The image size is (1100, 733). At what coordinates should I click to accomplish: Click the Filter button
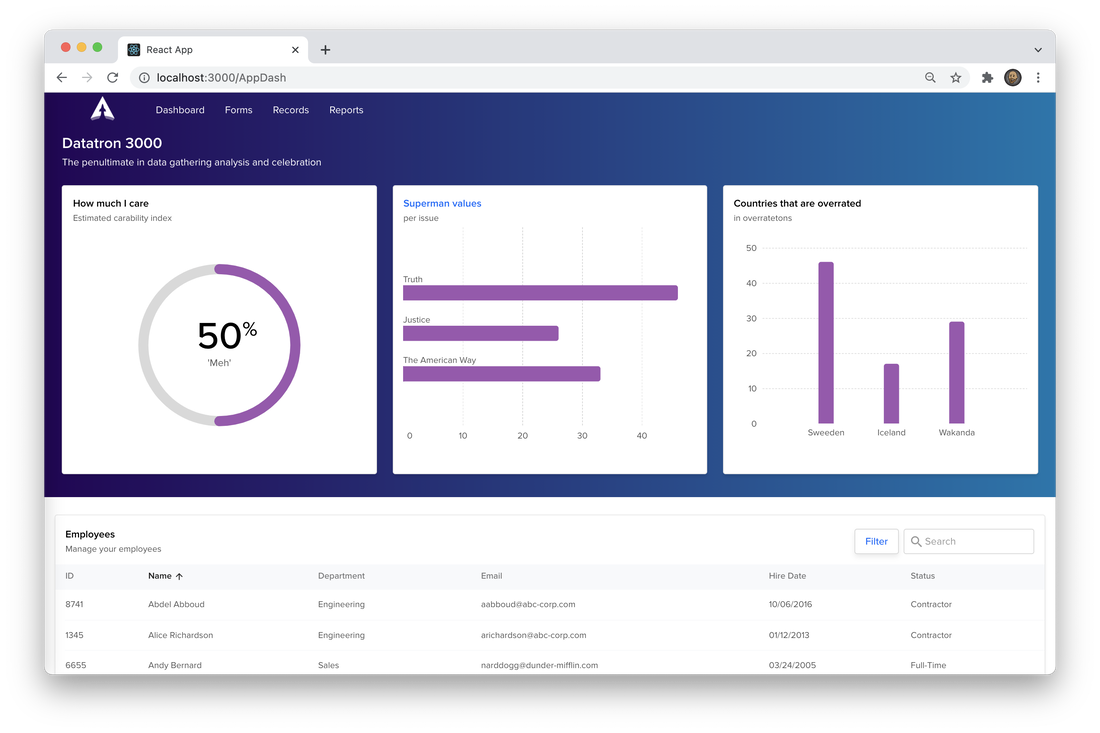click(x=876, y=542)
